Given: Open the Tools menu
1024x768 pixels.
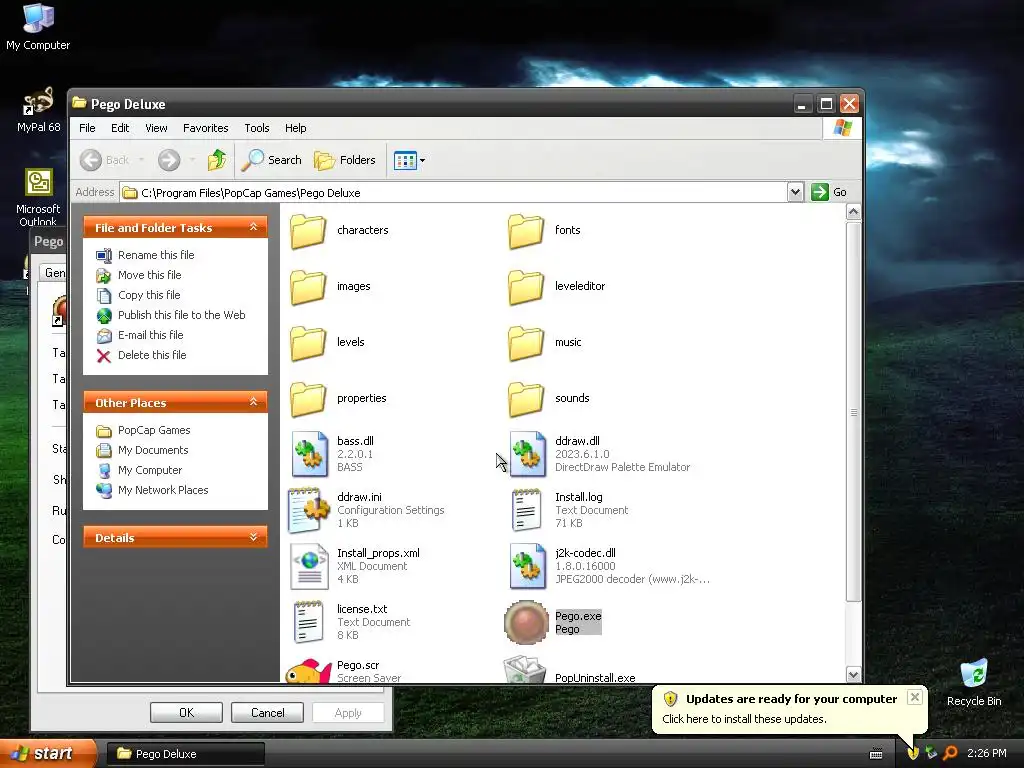Looking at the screenshot, I should [257, 128].
